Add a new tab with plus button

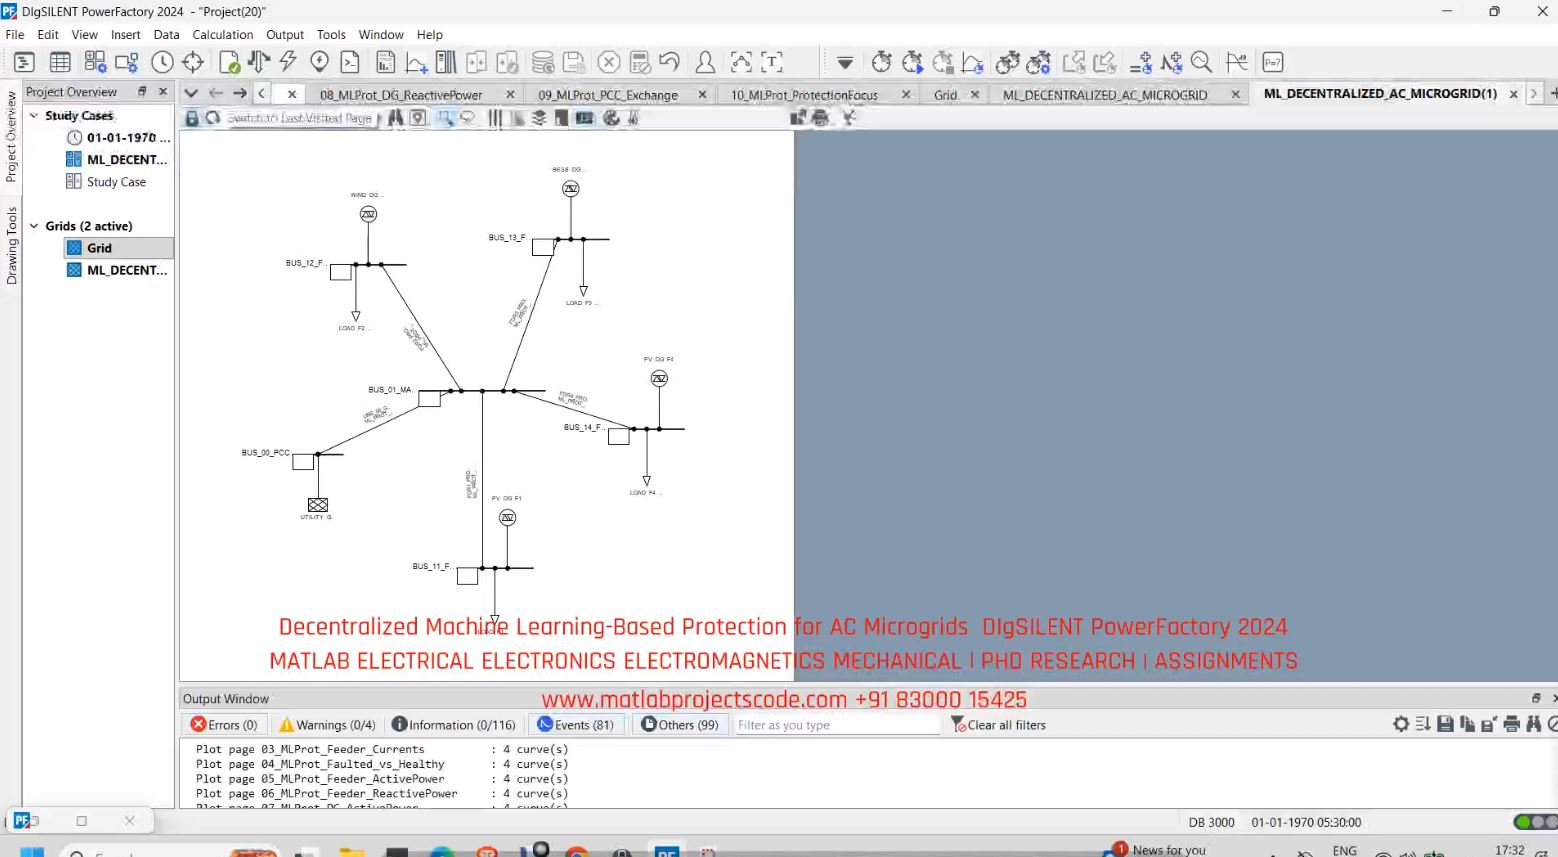click(1553, 93)
